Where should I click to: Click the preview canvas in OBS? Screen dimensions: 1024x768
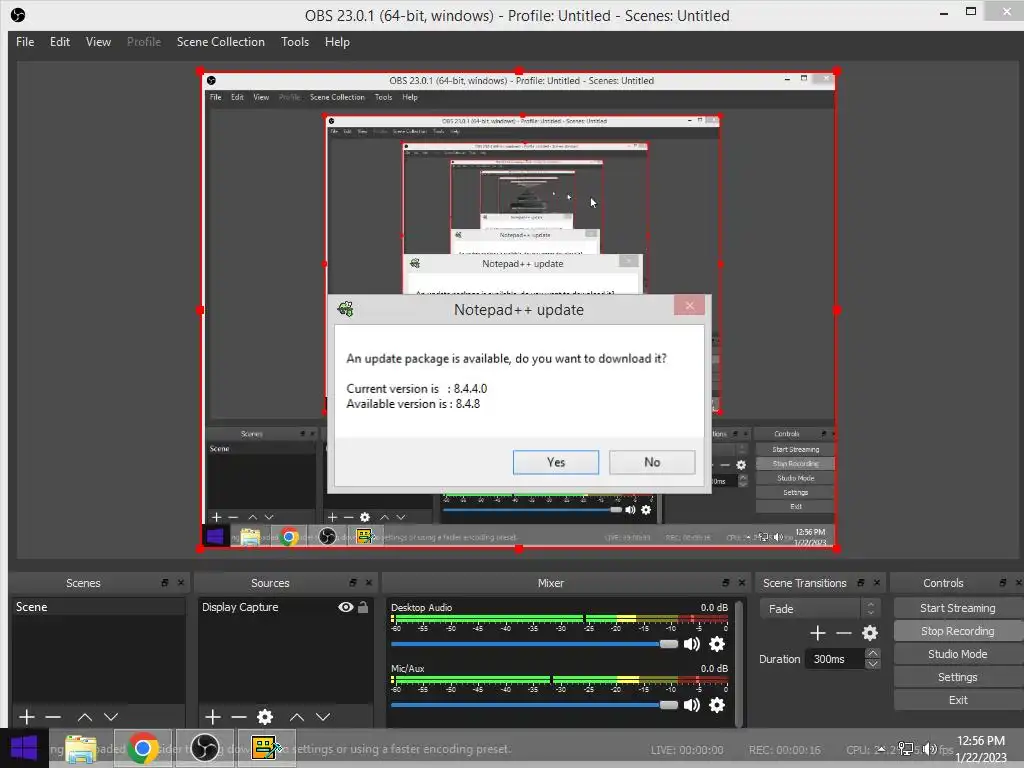518,310
